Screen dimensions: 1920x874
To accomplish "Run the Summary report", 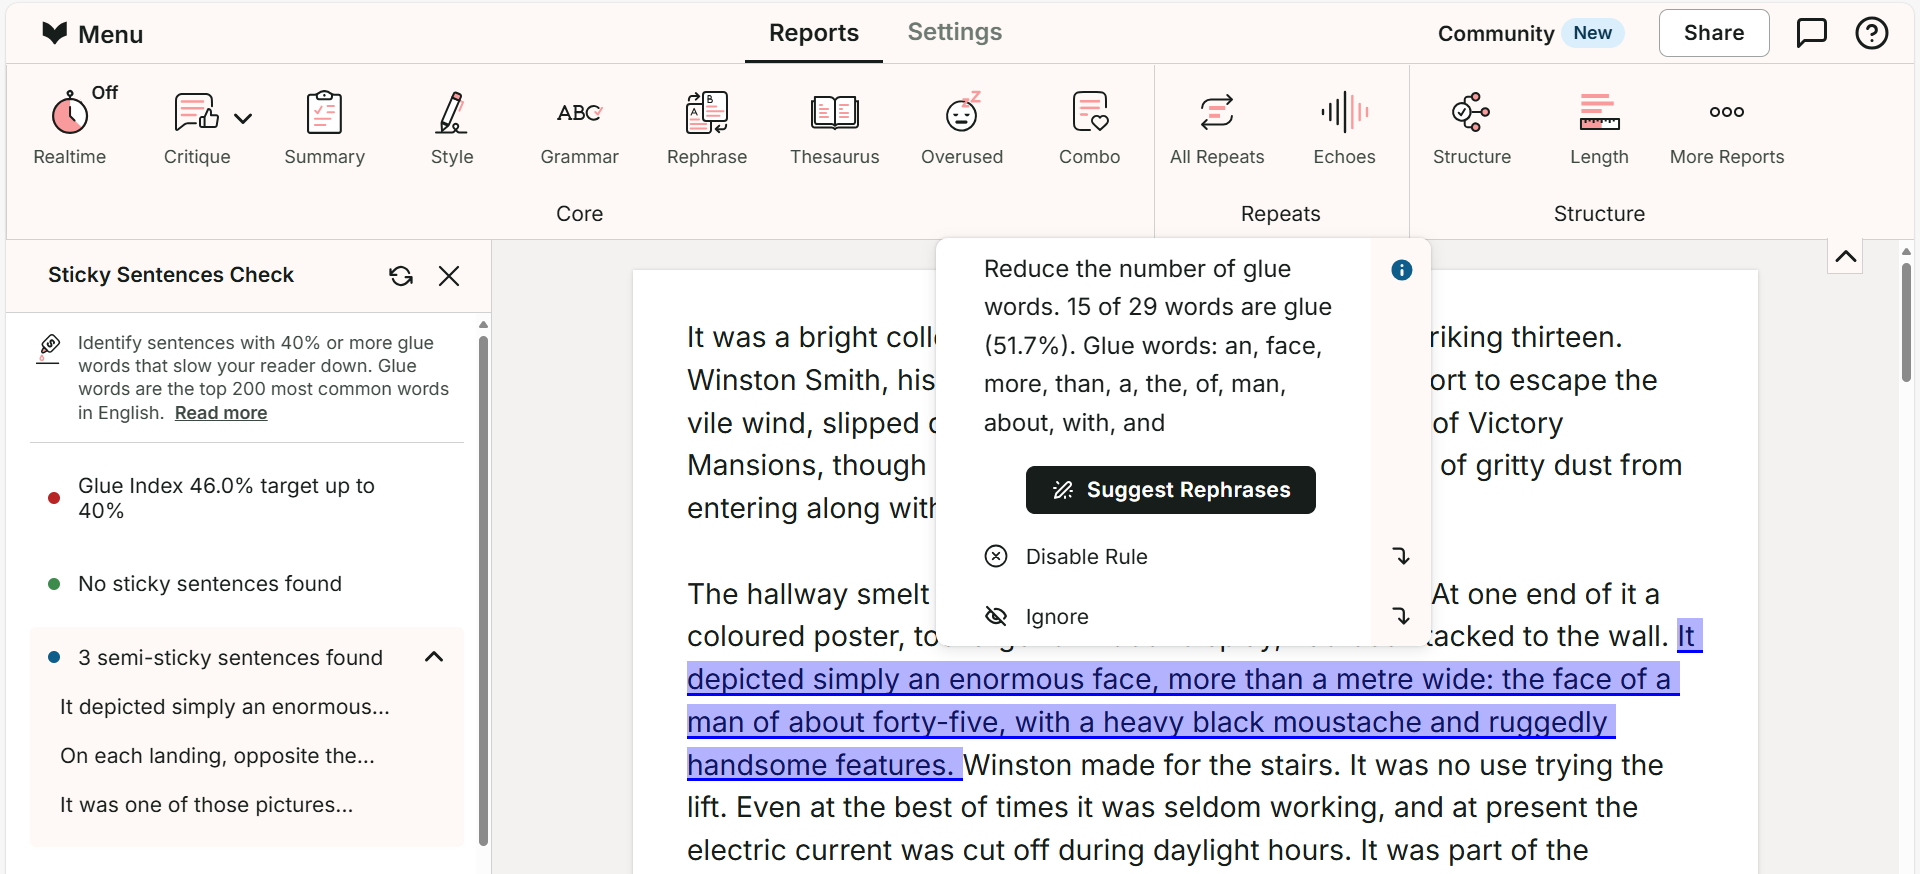I will pos(324,126).
